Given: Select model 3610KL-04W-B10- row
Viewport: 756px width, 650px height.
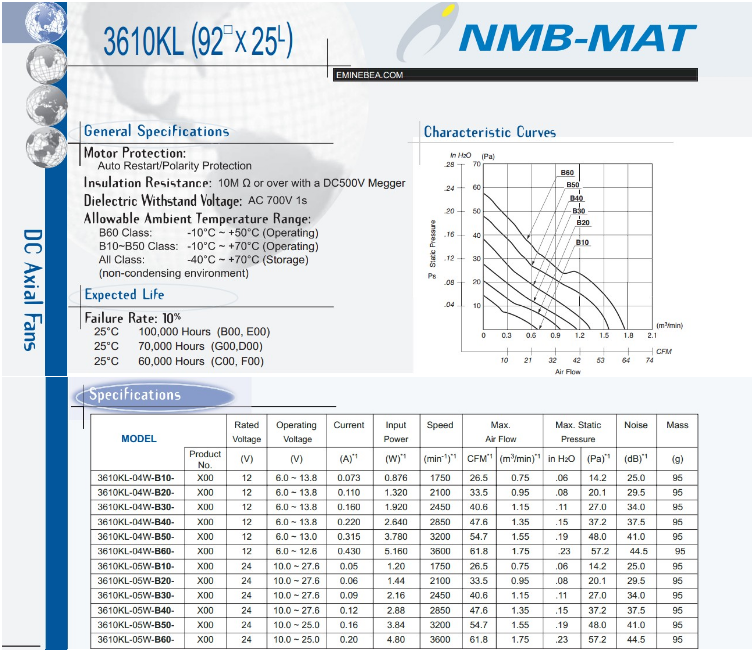Looking at the screenshot, I should 394,477.
